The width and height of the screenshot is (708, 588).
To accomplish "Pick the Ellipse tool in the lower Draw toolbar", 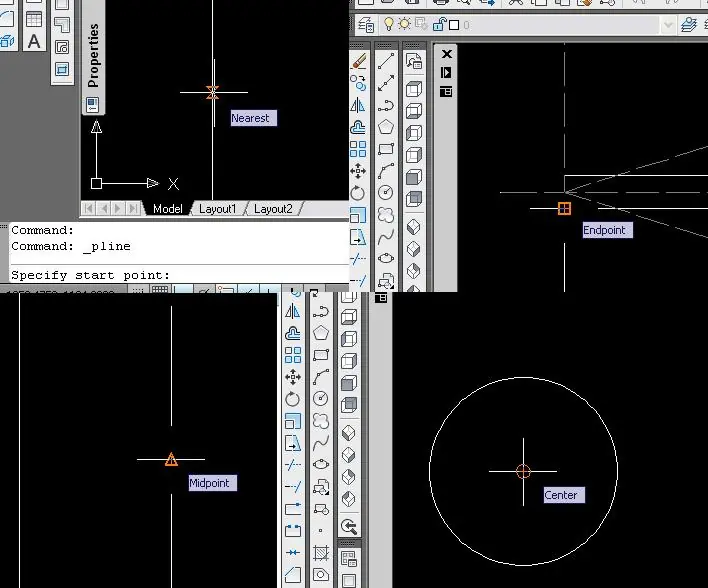I will [321, 464].
